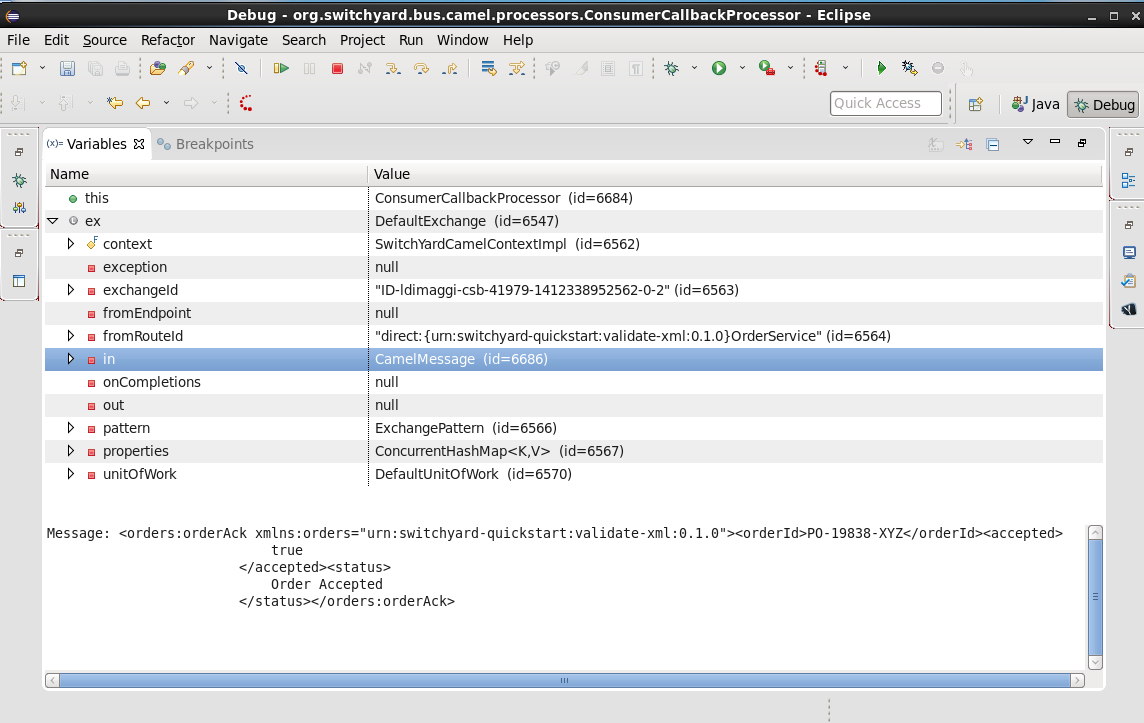Open the Run menu
The height and width of the screenshot is (723, 1144).
click(411, 40)
